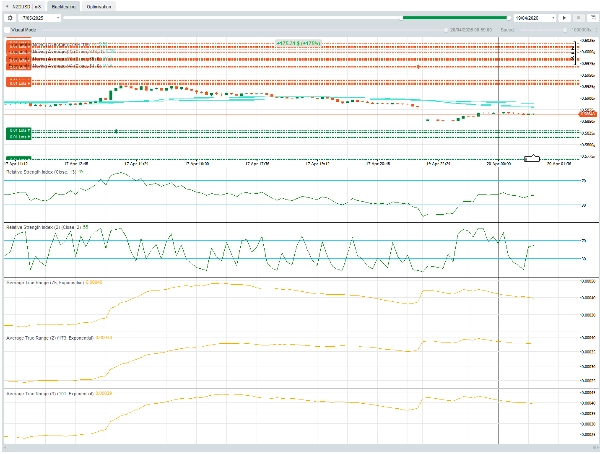This screenshot has width=600, height=454.
Task: Open the trading symbol dropdown
Action: 40,18
